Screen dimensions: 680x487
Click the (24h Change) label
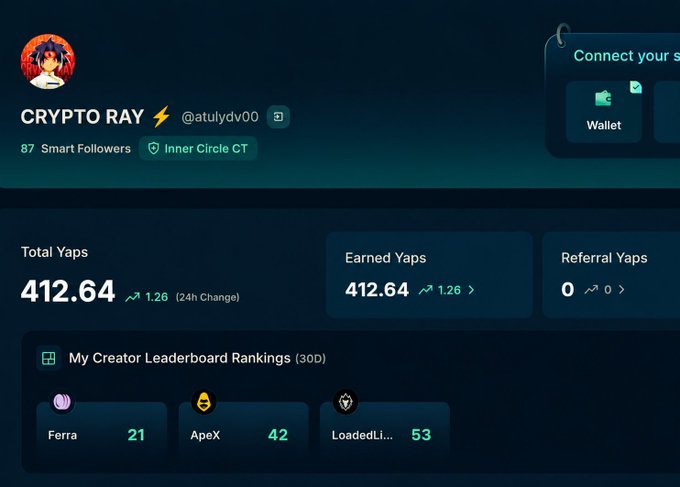pos(208,297)
